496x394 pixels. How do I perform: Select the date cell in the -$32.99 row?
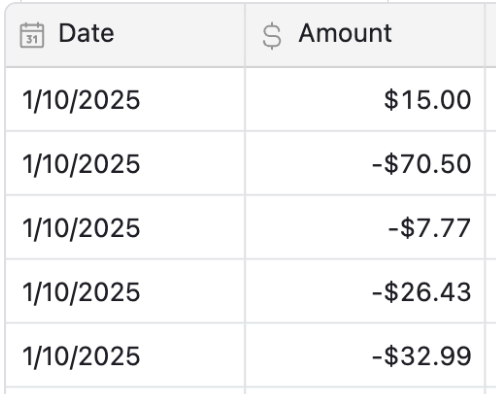pyautogui.click(x=125, y=355)
